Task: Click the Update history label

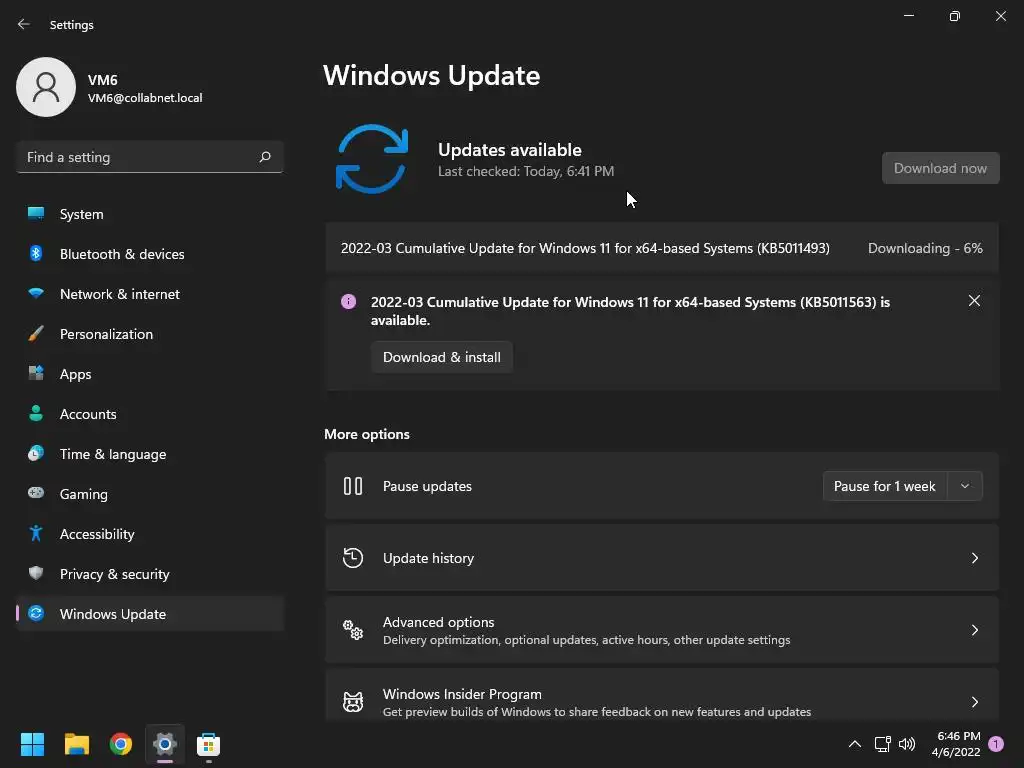Action: (428, 558)
